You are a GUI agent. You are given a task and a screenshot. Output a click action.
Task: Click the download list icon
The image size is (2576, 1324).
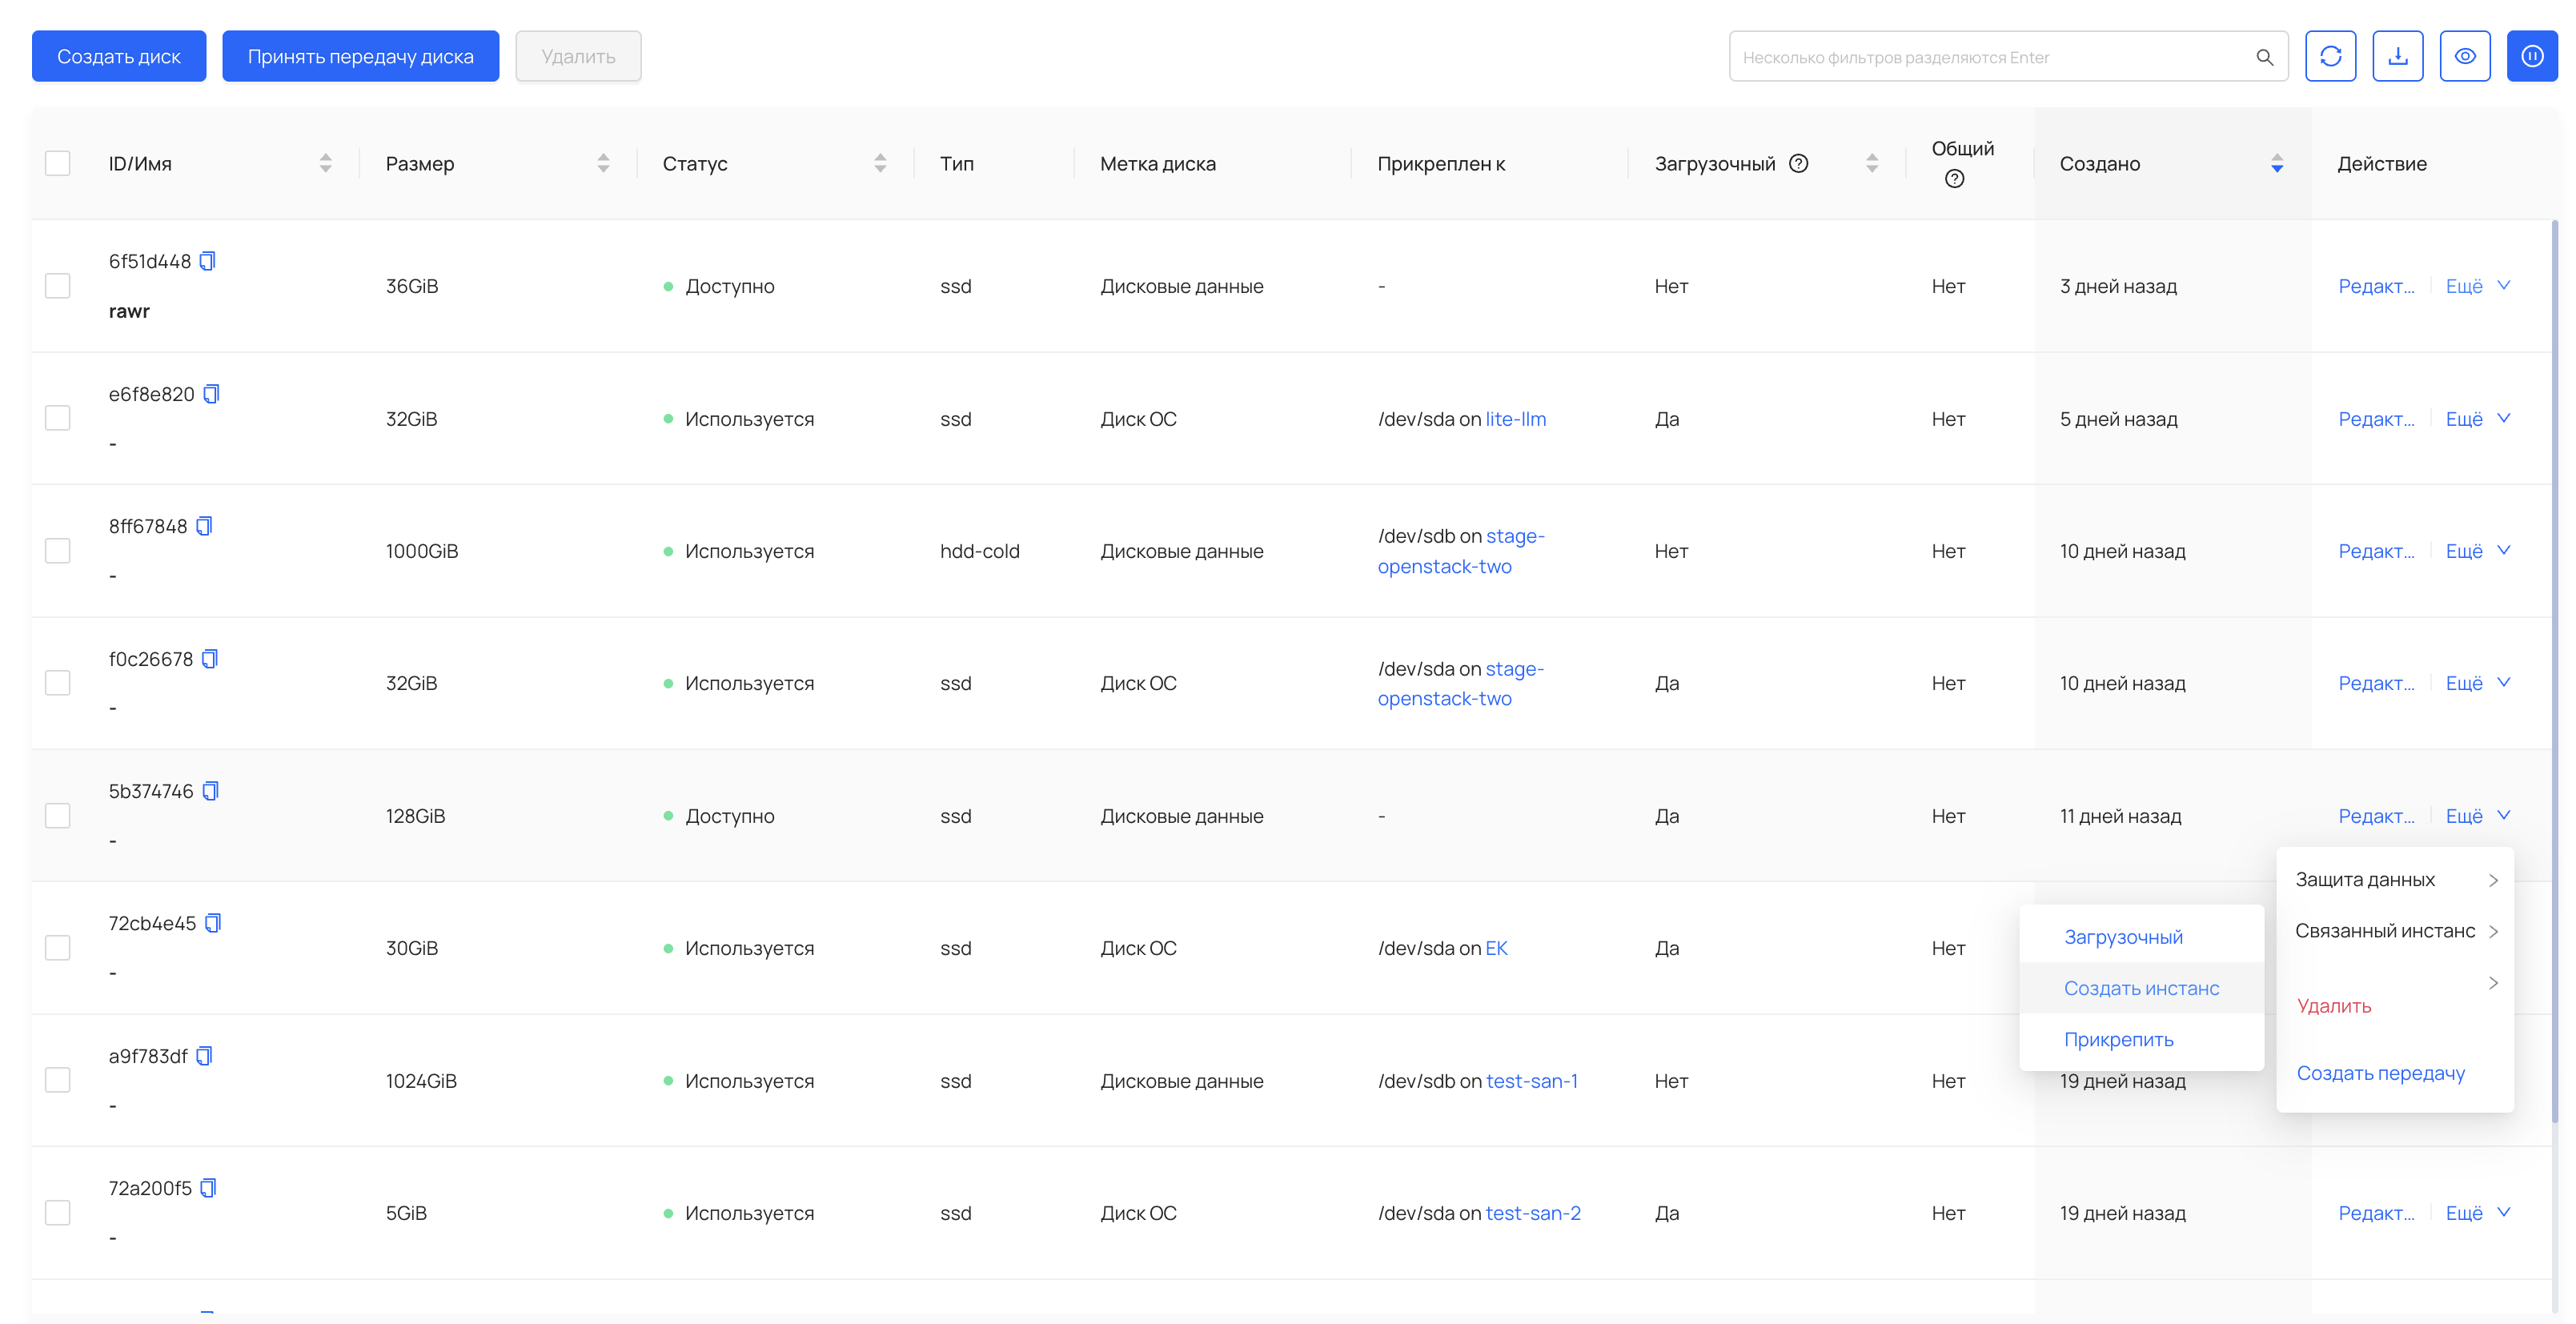click(2397, 56)
